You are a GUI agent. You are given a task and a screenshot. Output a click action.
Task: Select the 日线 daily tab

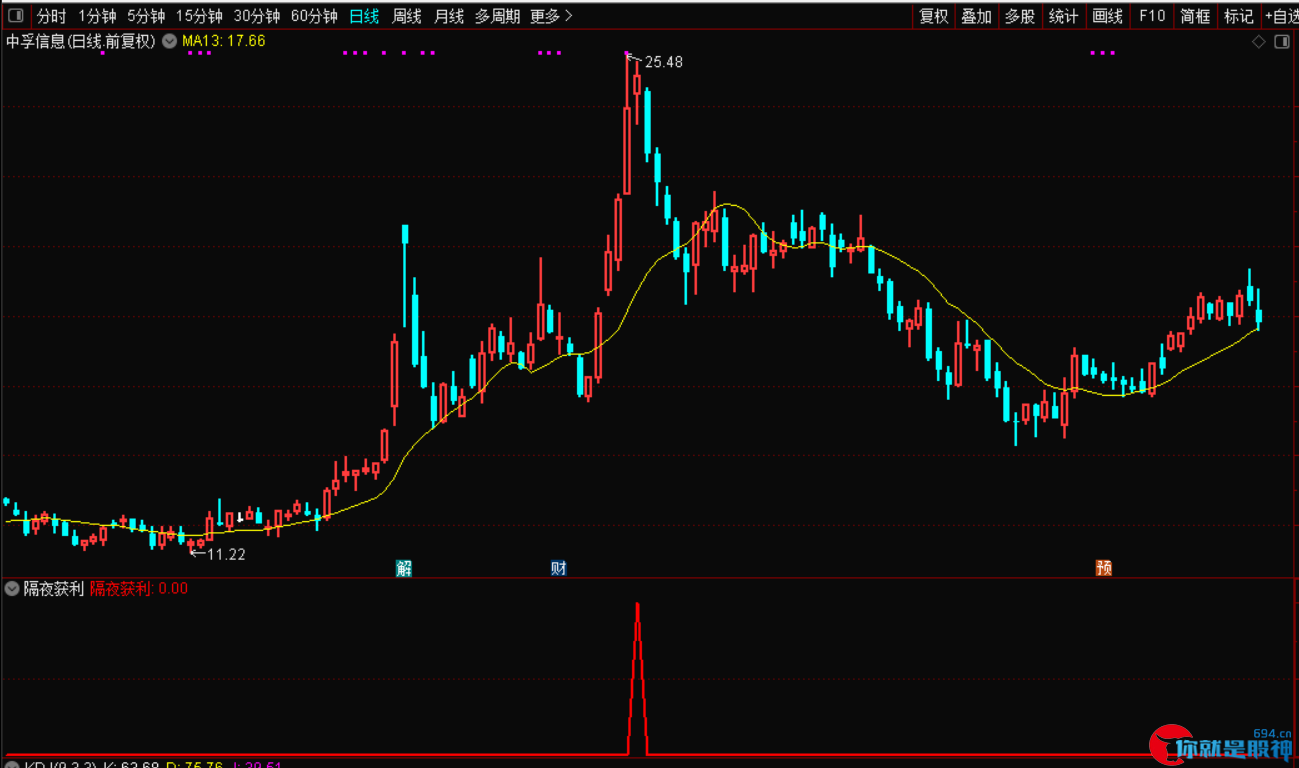click(x=364, y=16)
